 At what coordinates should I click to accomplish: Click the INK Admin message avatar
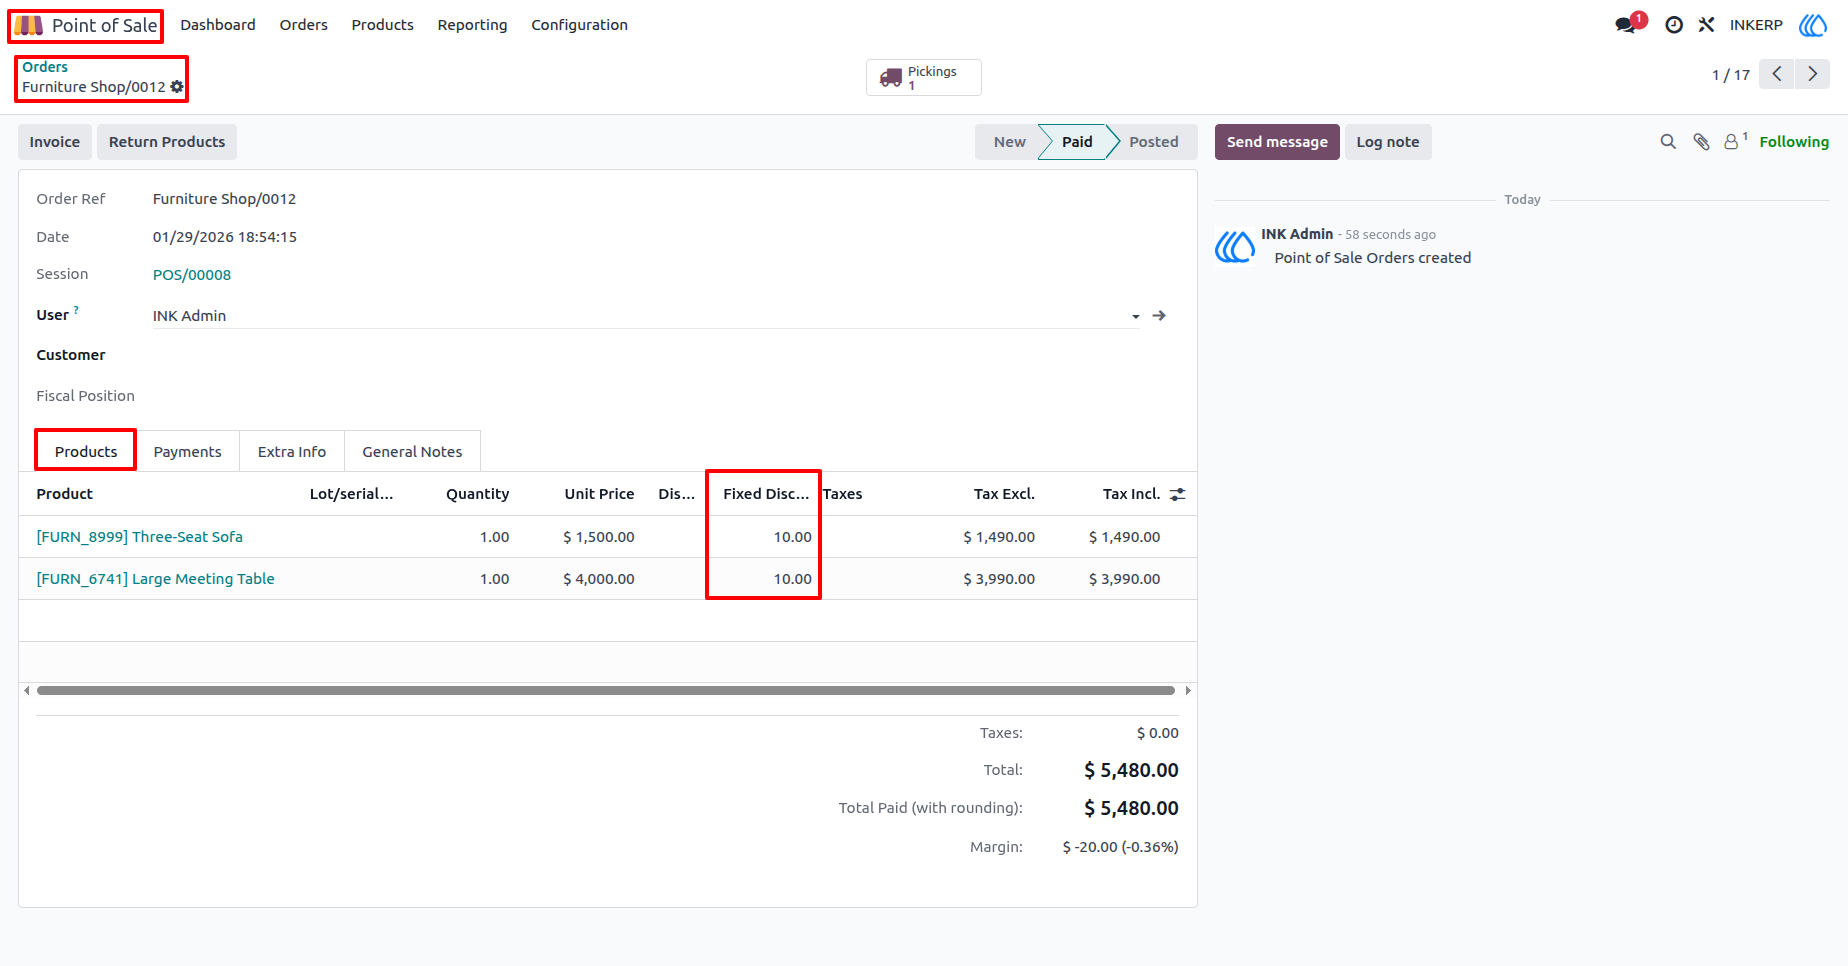1235,246
